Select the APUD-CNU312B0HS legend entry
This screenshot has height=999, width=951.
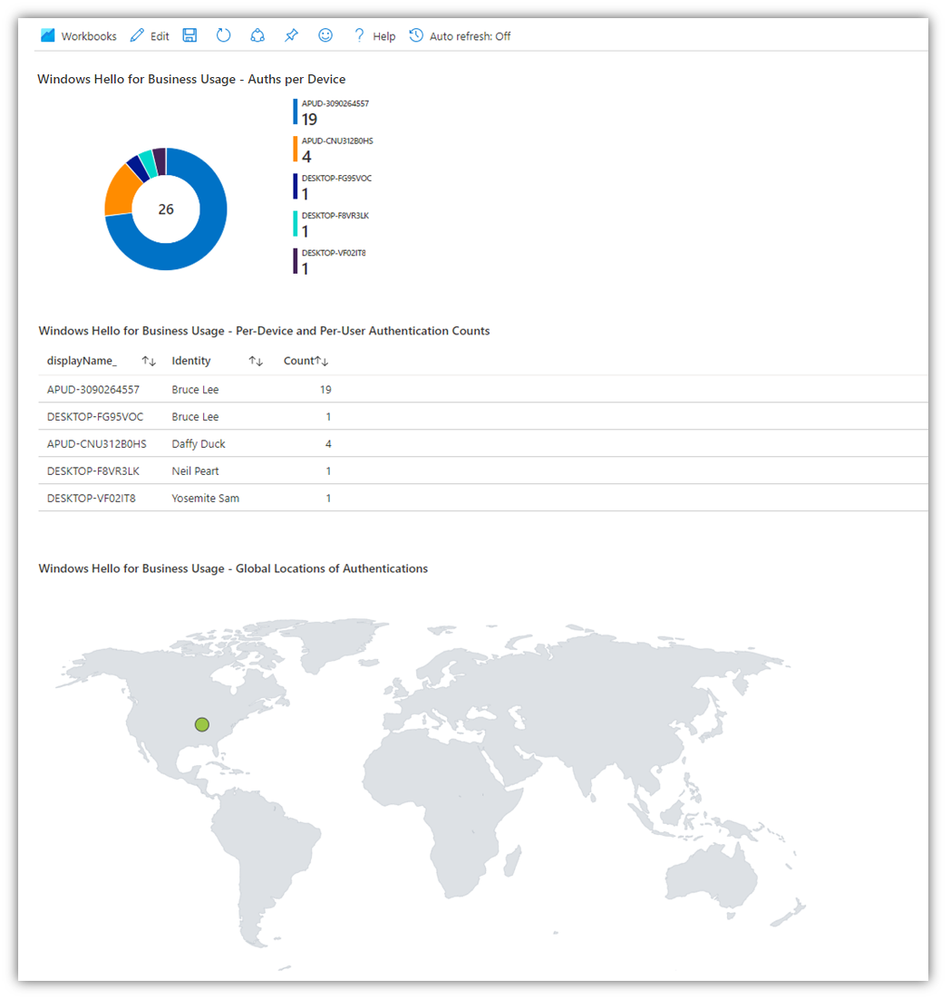coord(333,149)
